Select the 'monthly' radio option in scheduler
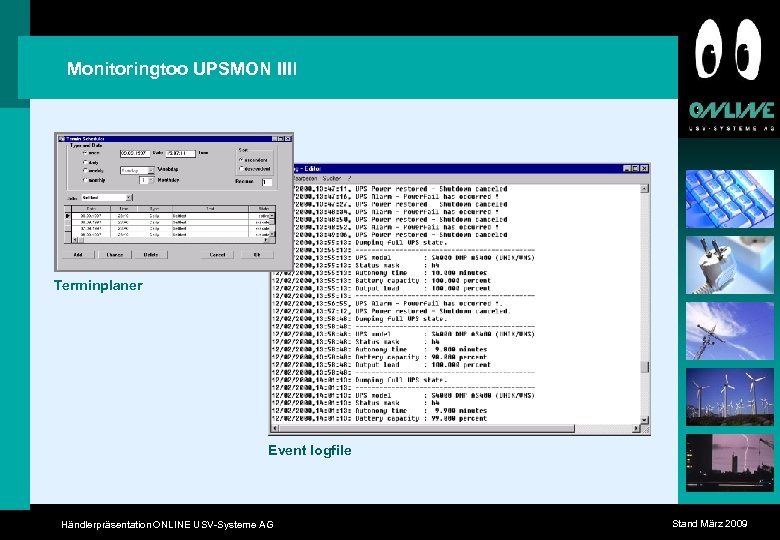The image size is (780, 540). click(x=85, y=180)
